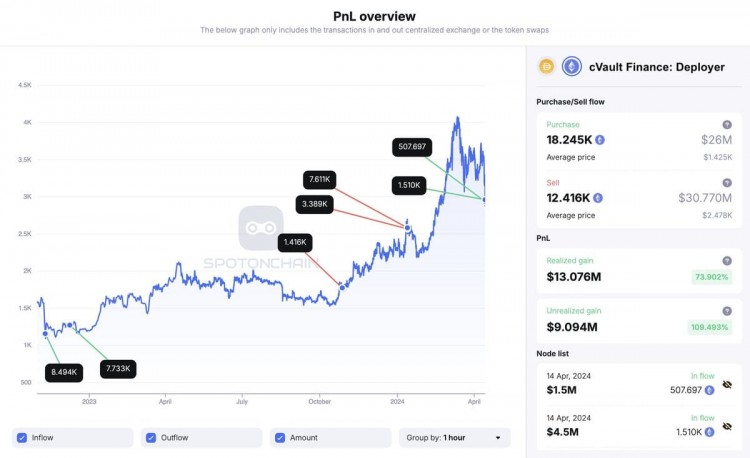Open the Unrealized gain info icon
Image resolution: width=750 pixels, height=458 pixels.
tap(727, 310)
